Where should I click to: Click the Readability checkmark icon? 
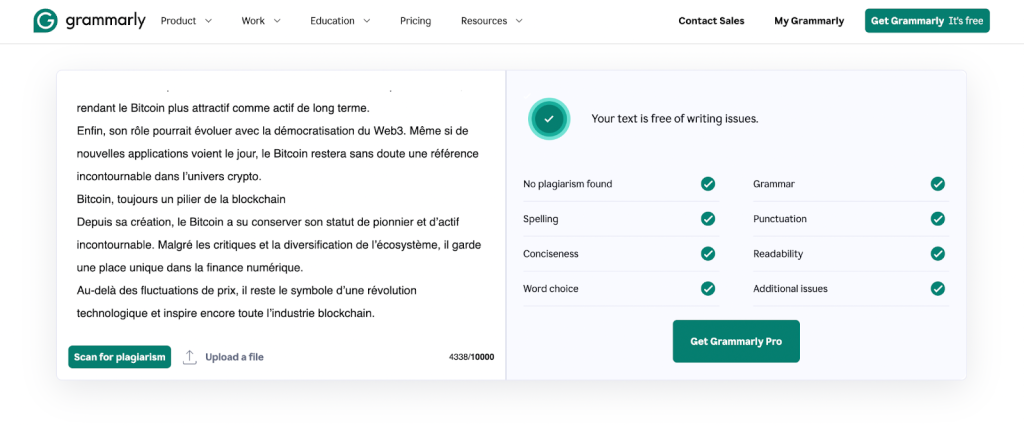click(x=937, y=254)
